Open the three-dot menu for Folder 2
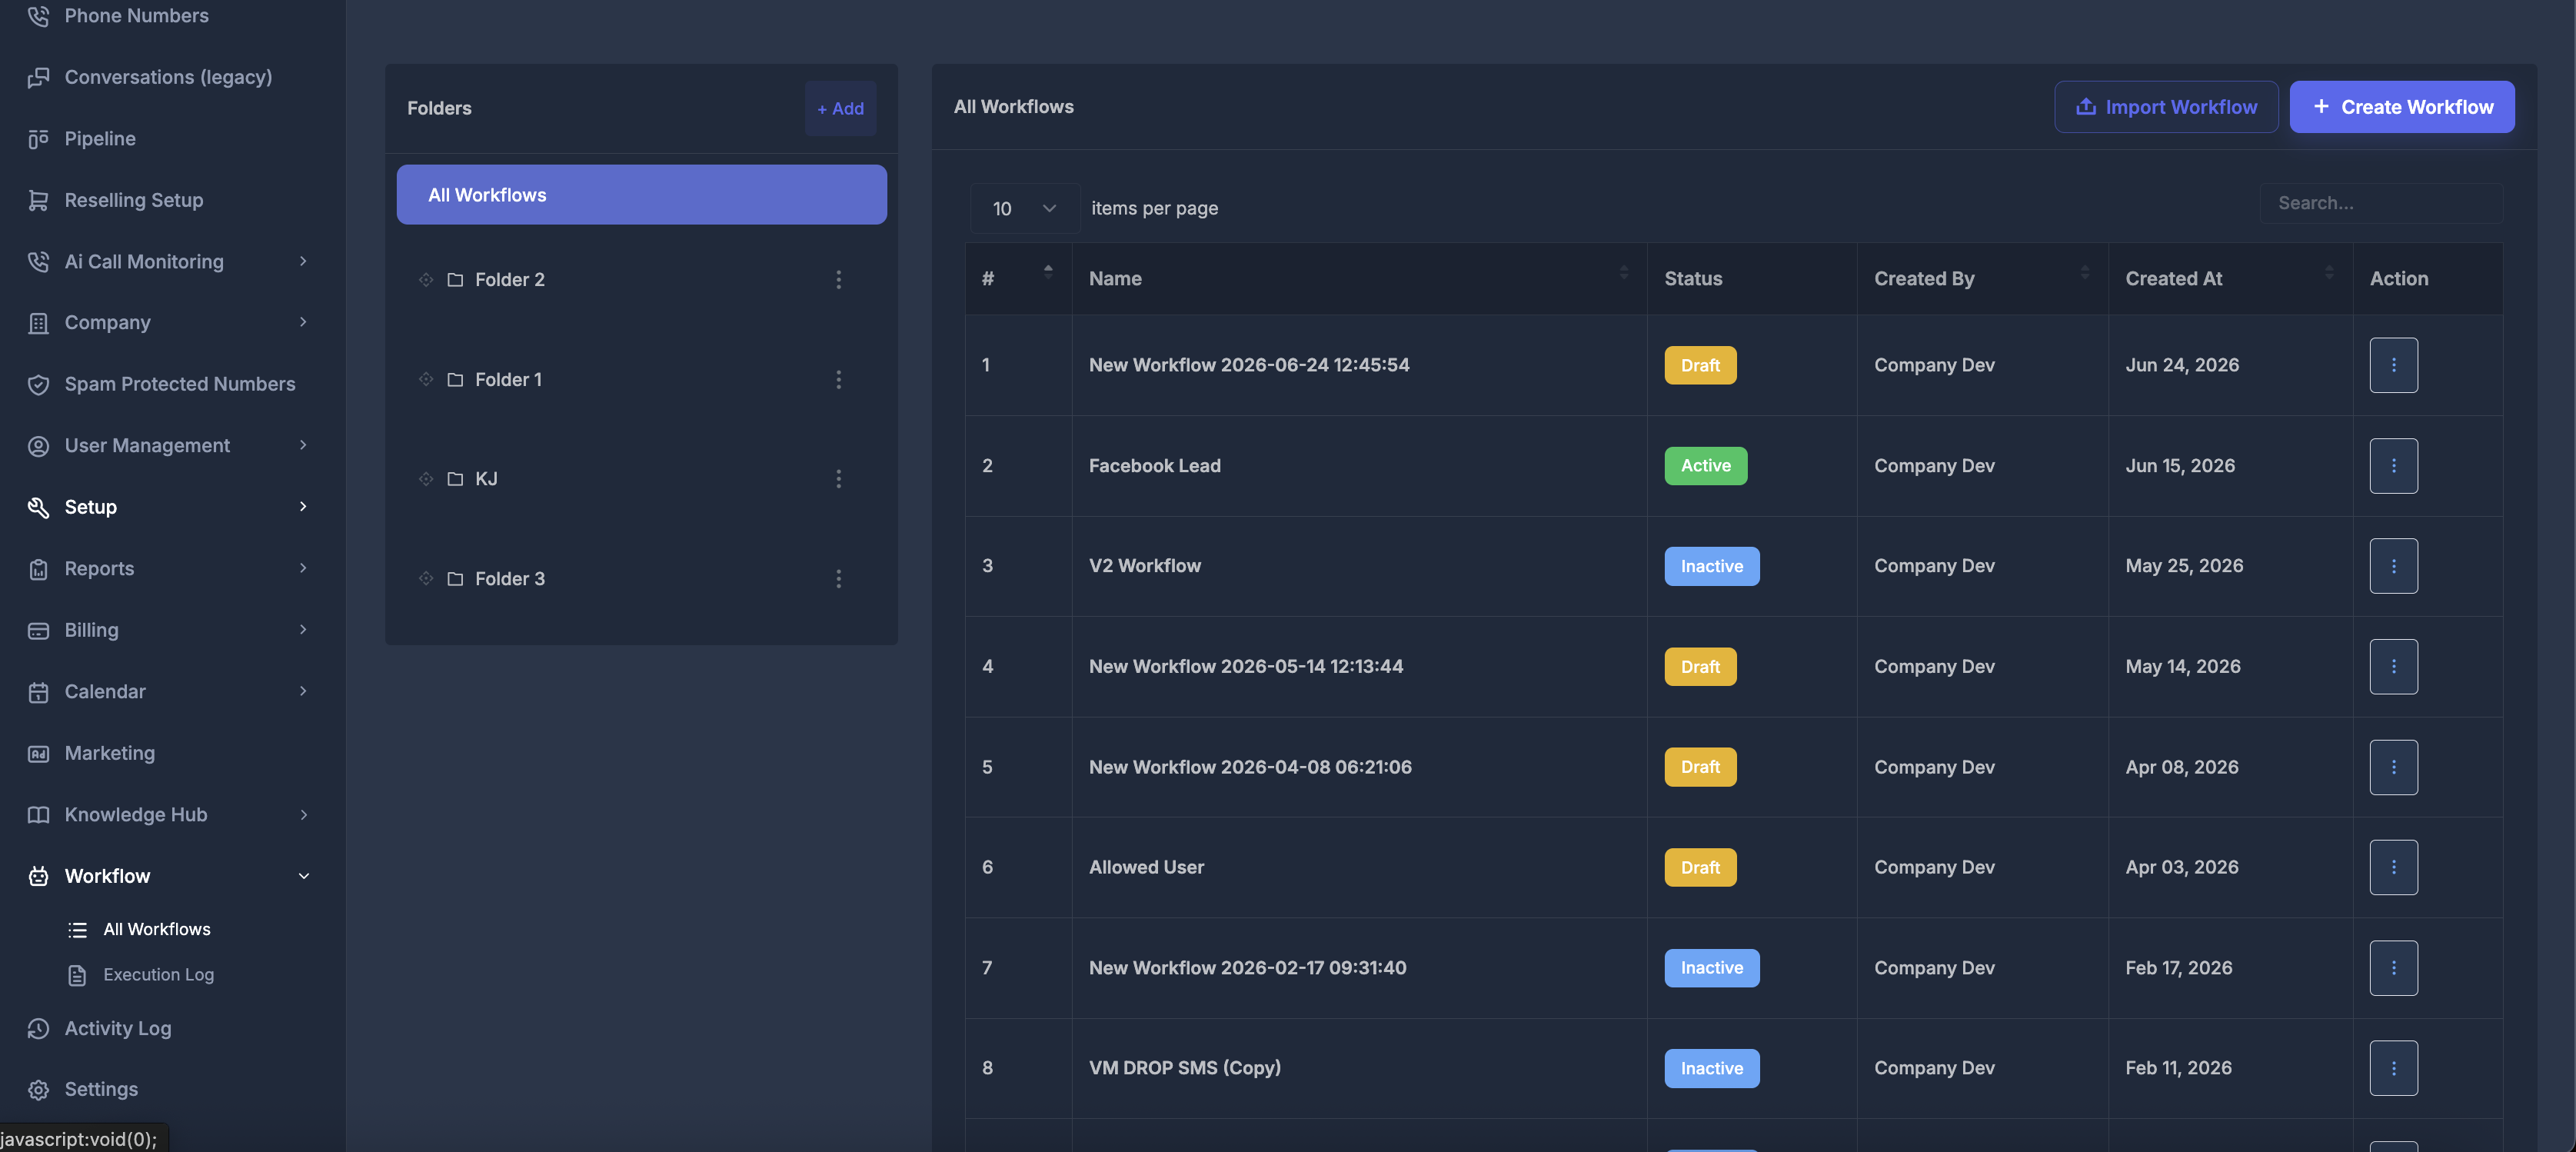Screen dimensions: 2576x1152 coord(838,280)
